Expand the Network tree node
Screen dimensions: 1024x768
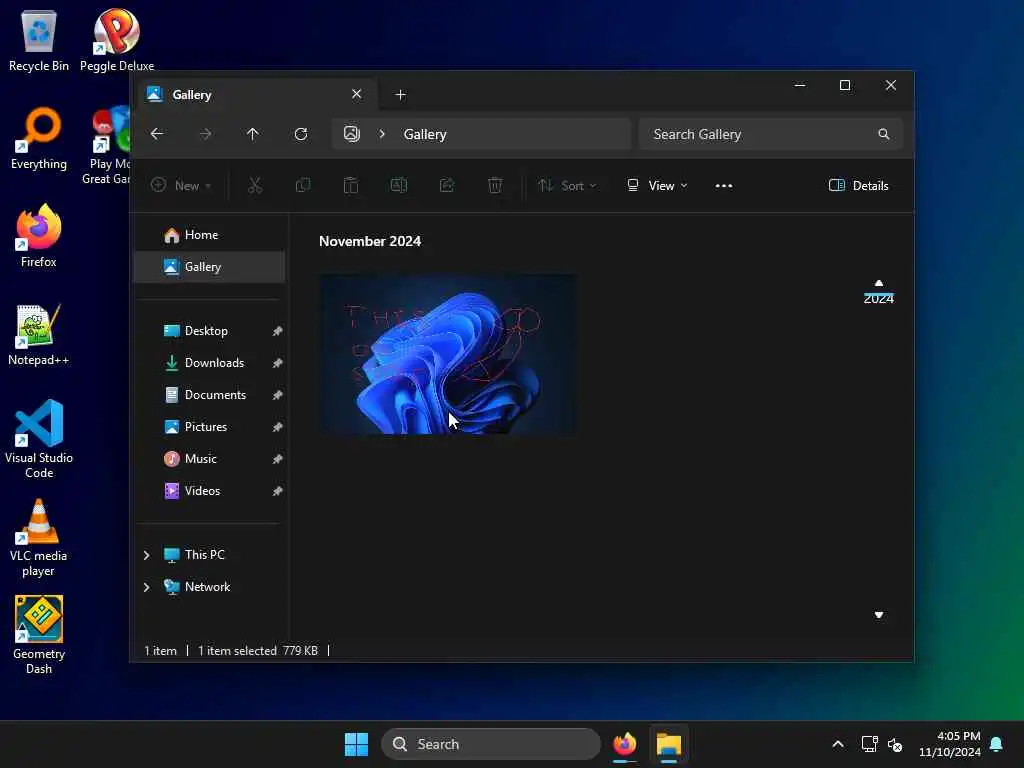click(x=146, y=587)
